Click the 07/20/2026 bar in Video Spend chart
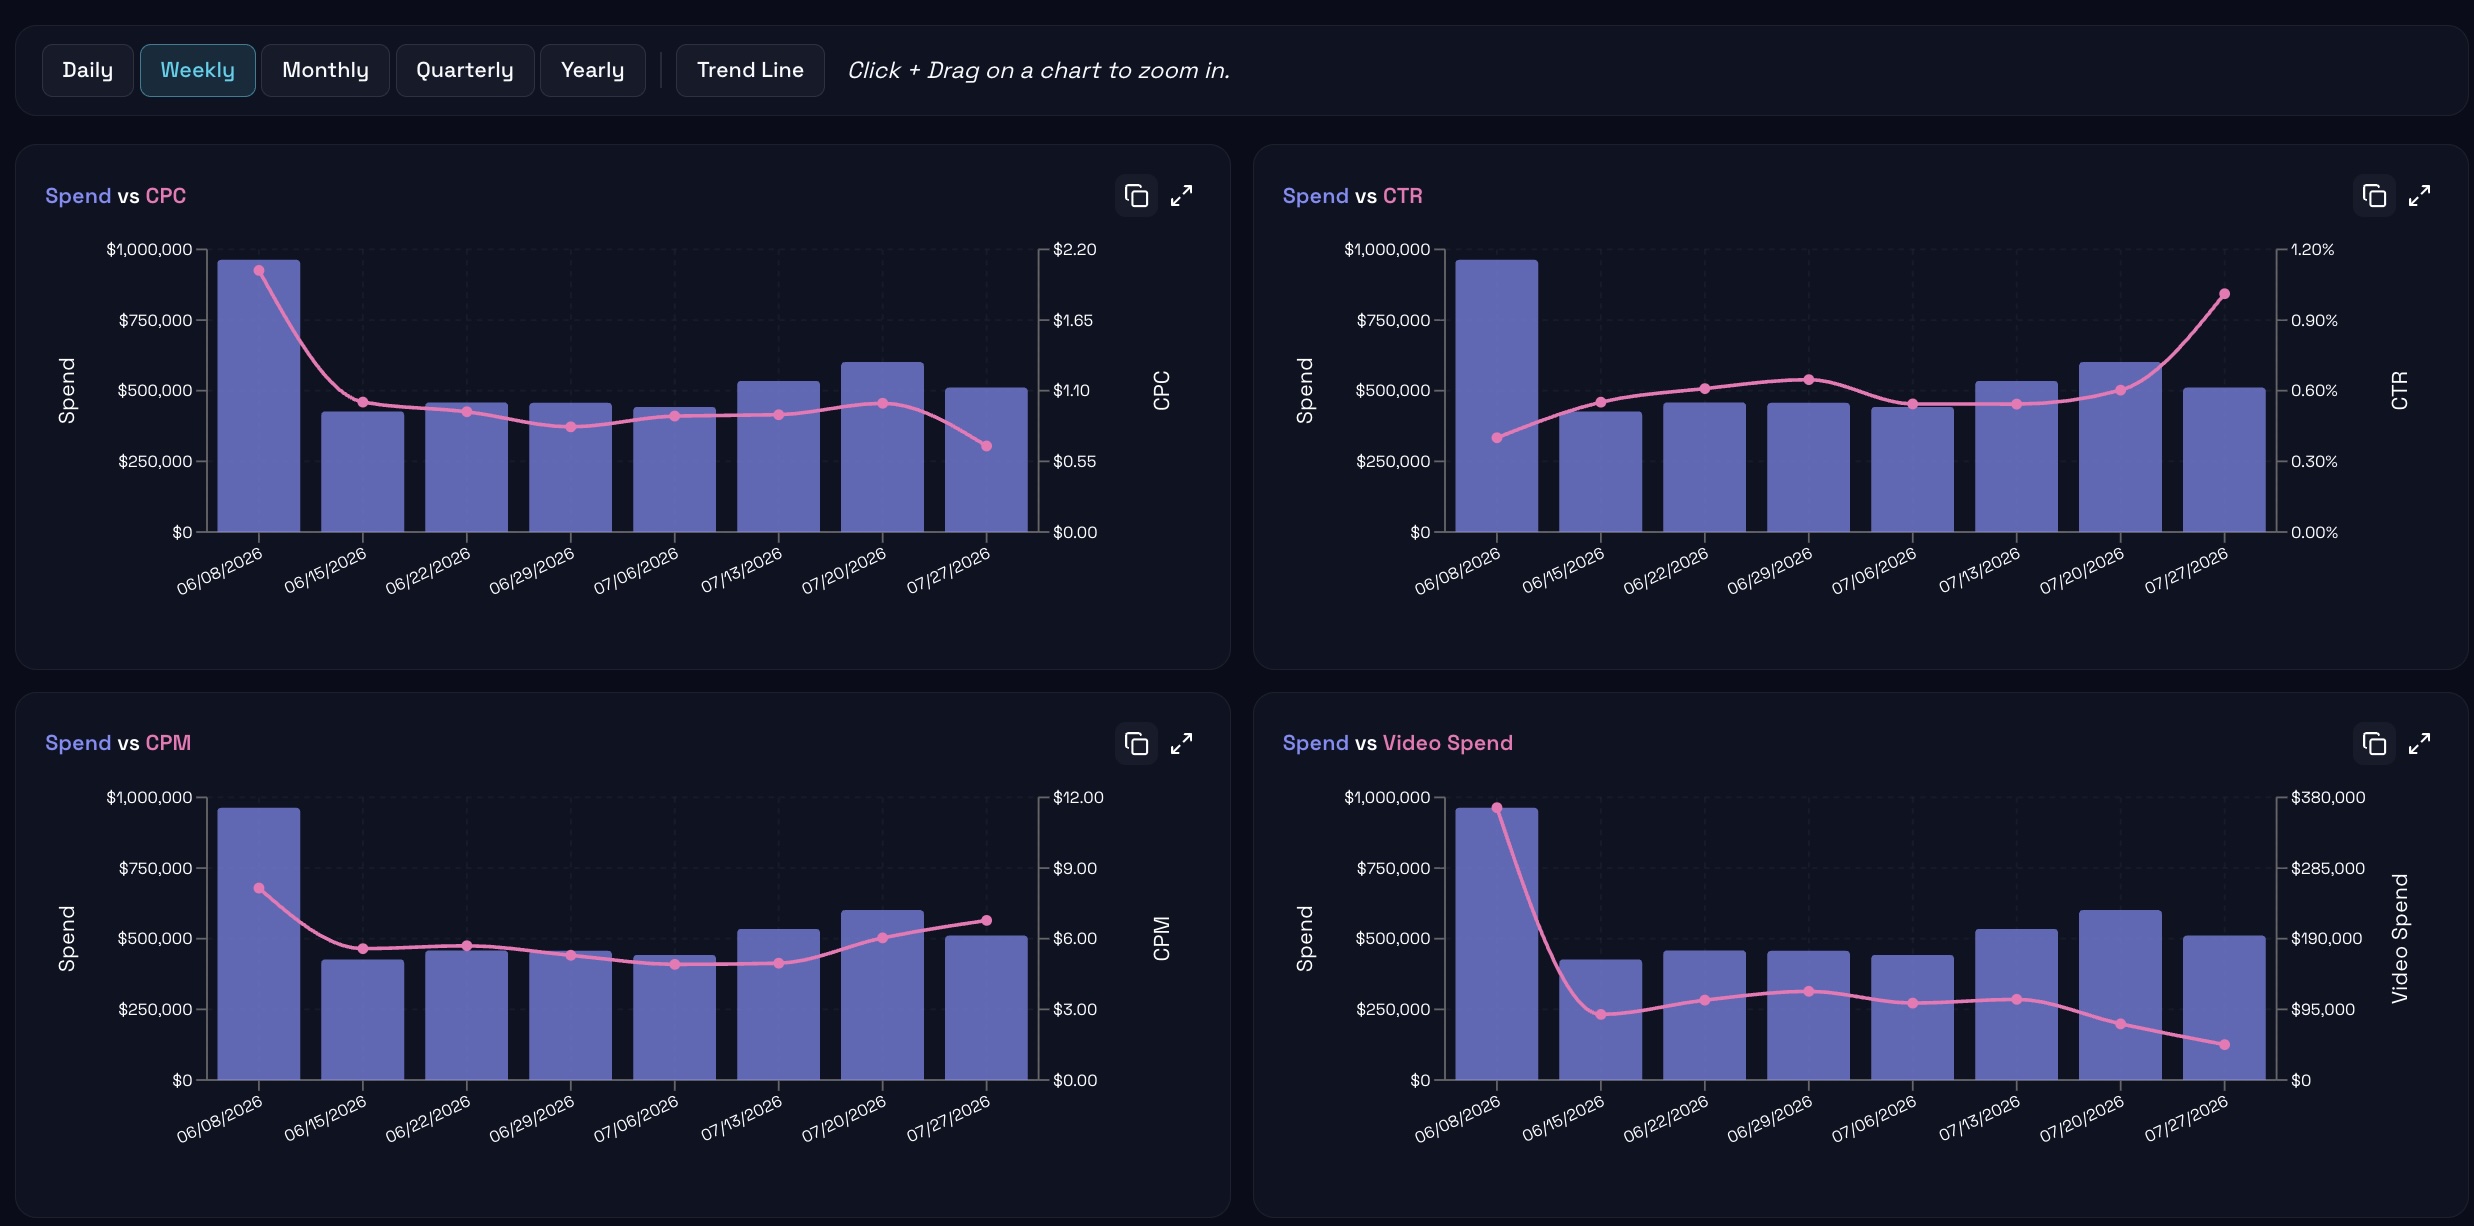The height and width of the screenshot is (1226, 2474). 2120,995
